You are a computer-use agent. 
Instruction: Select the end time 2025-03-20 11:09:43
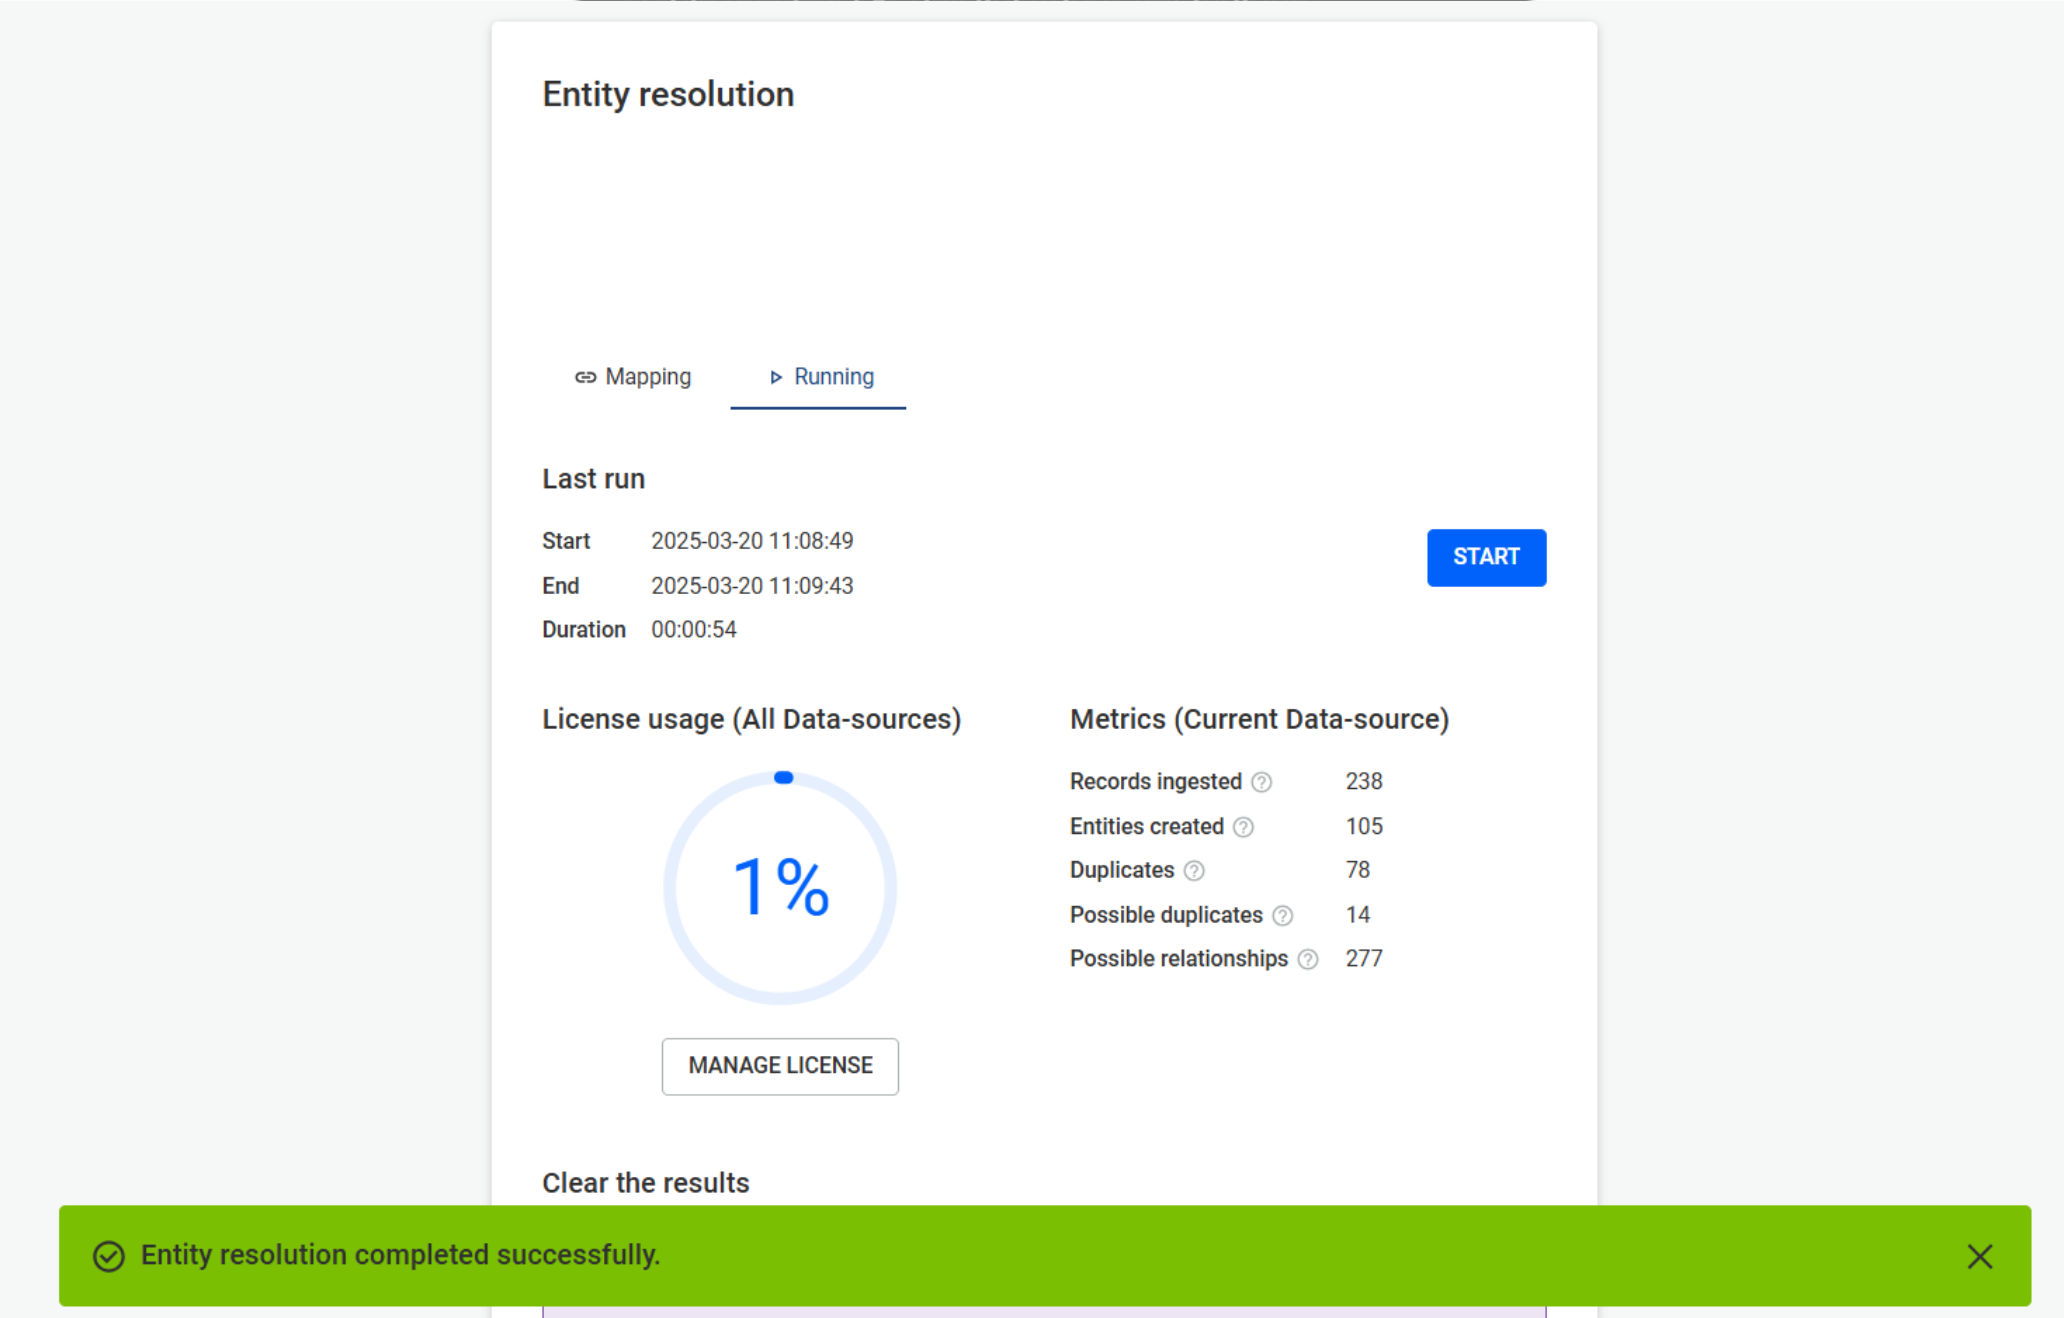click(752, 586)
